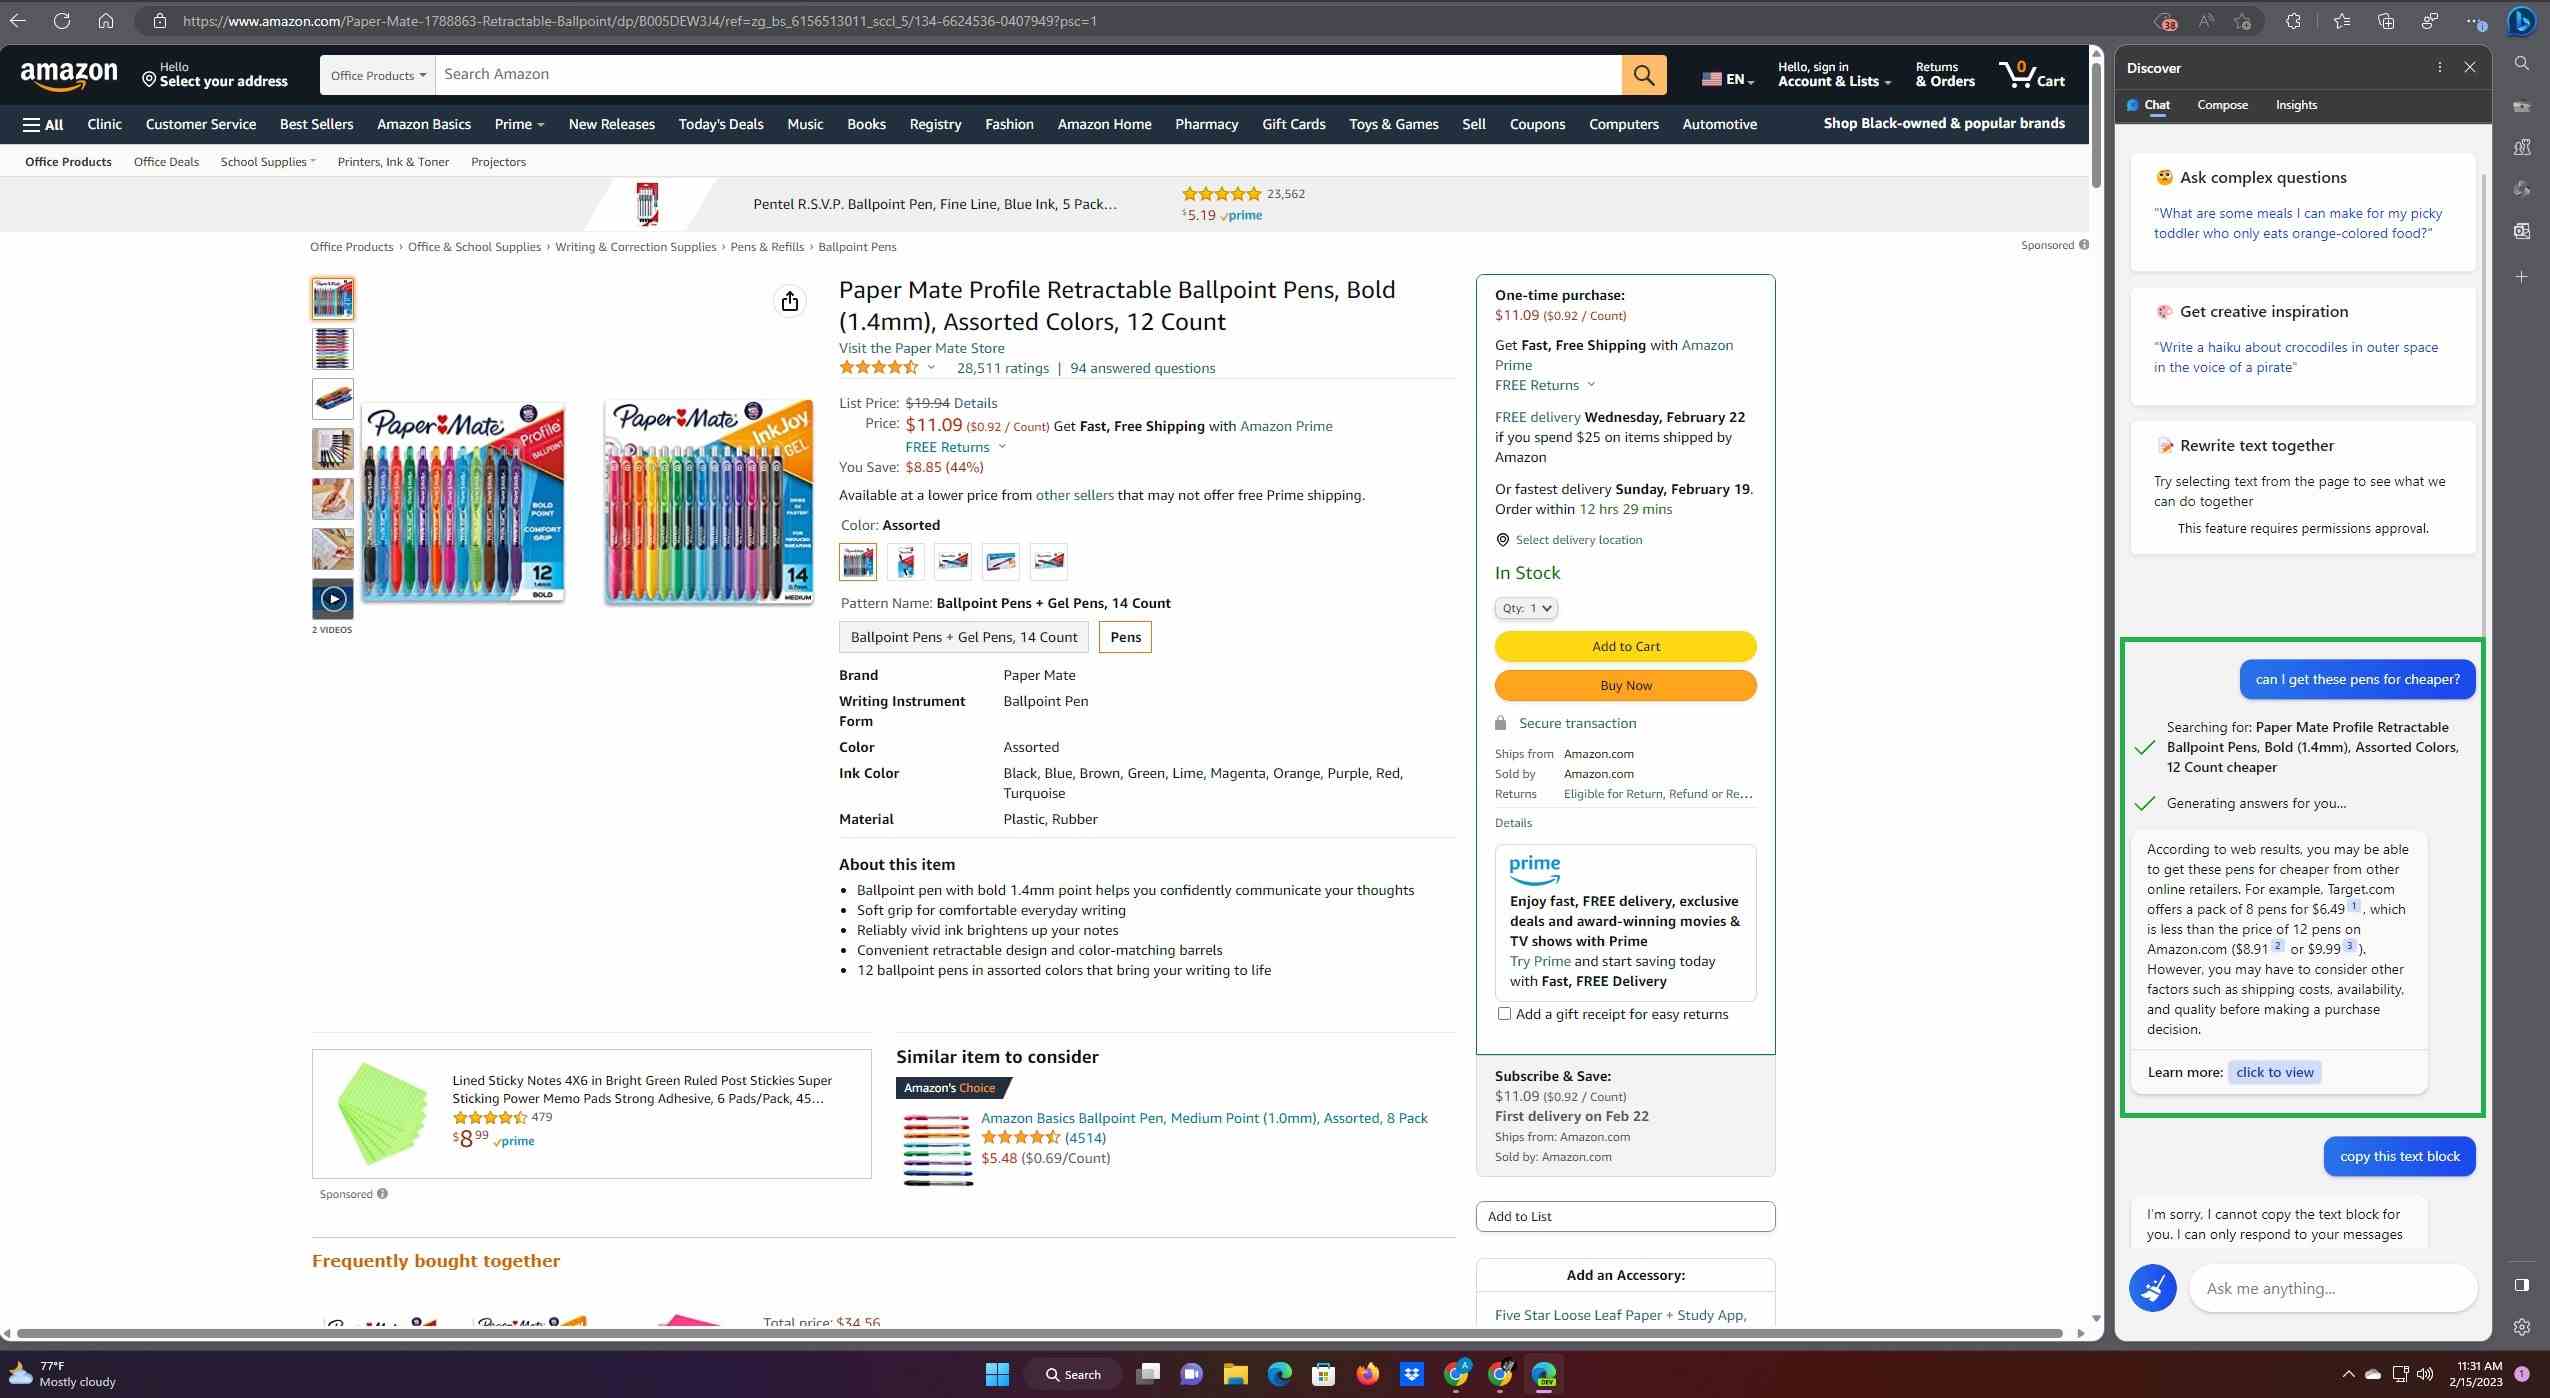2550x1398 pixels.
Task: Select the last color swatch option
Action: (x=1048, y=562)
